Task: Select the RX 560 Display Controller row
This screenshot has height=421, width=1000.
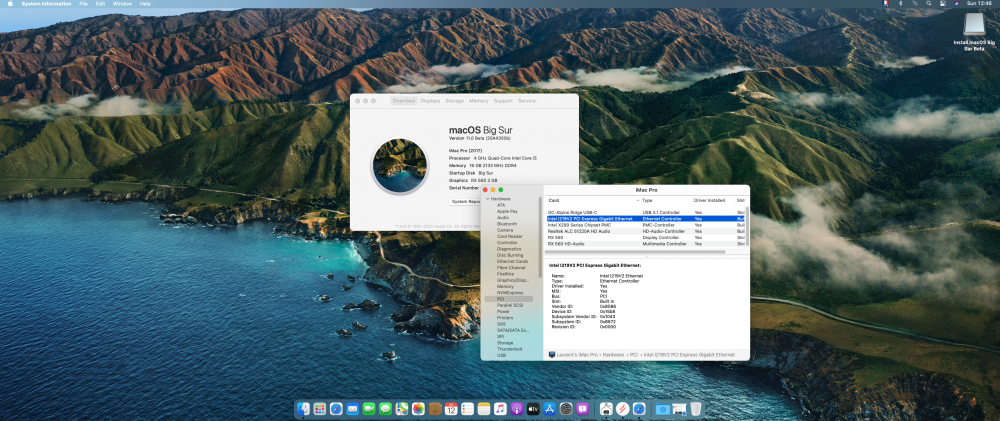Action: 645,237
